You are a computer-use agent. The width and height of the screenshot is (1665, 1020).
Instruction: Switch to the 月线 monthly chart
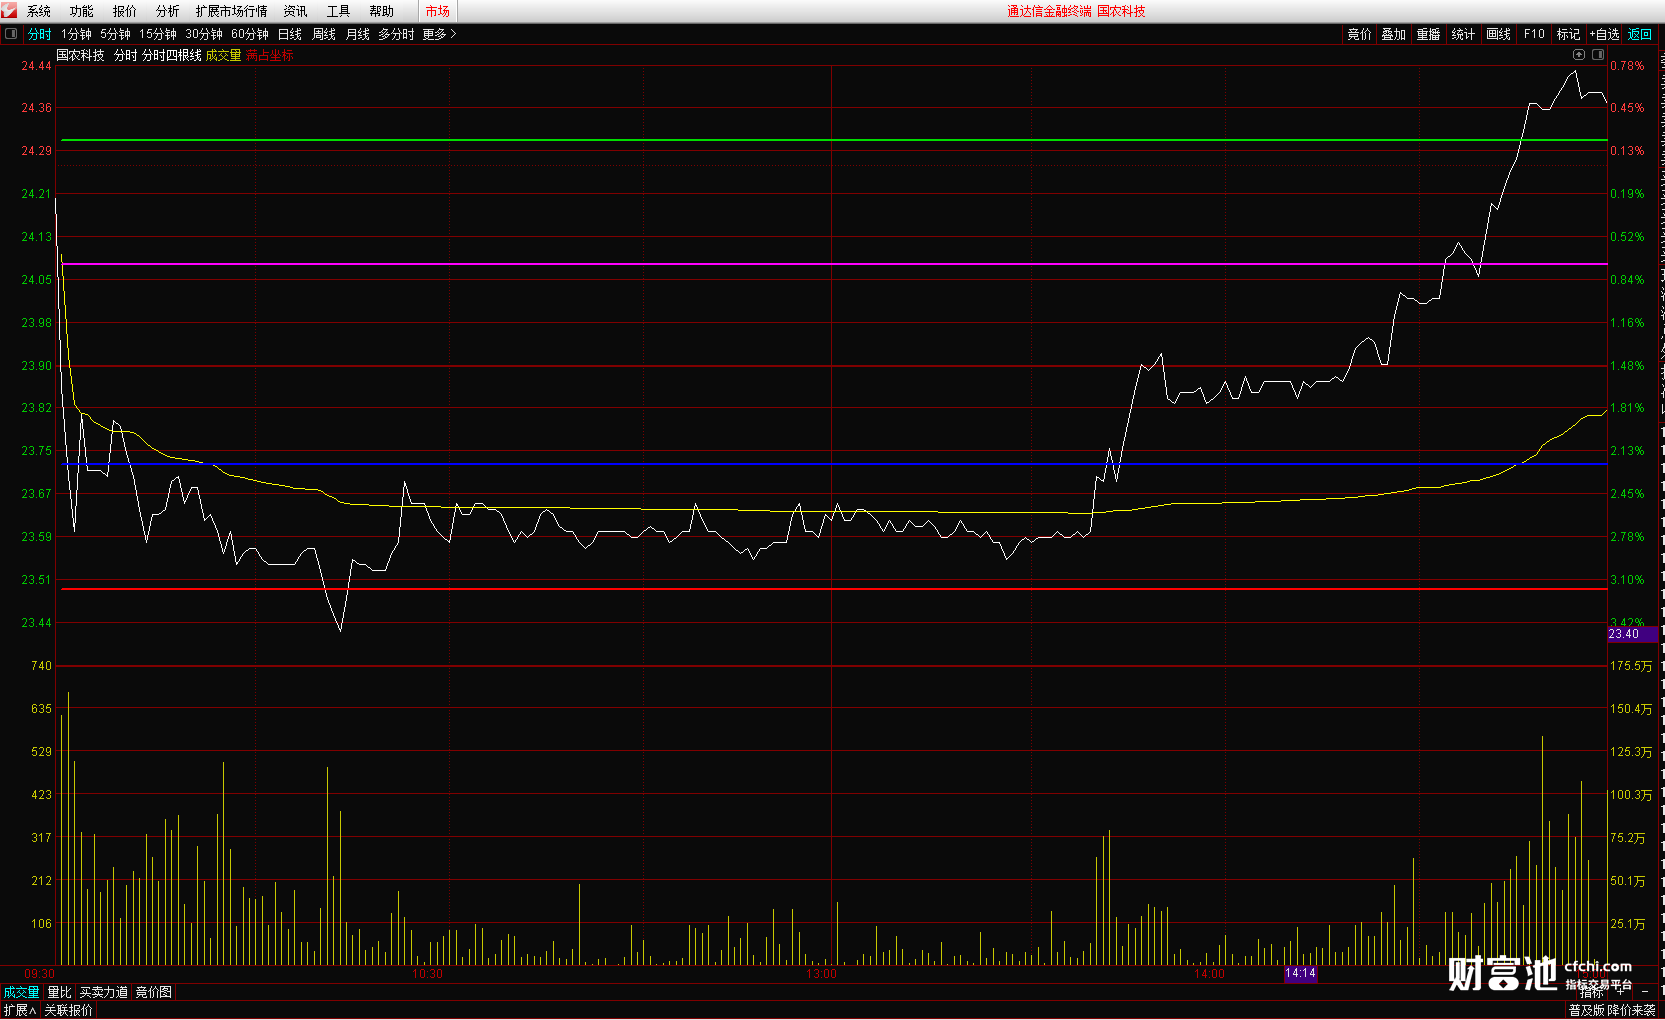pos(358,34)
